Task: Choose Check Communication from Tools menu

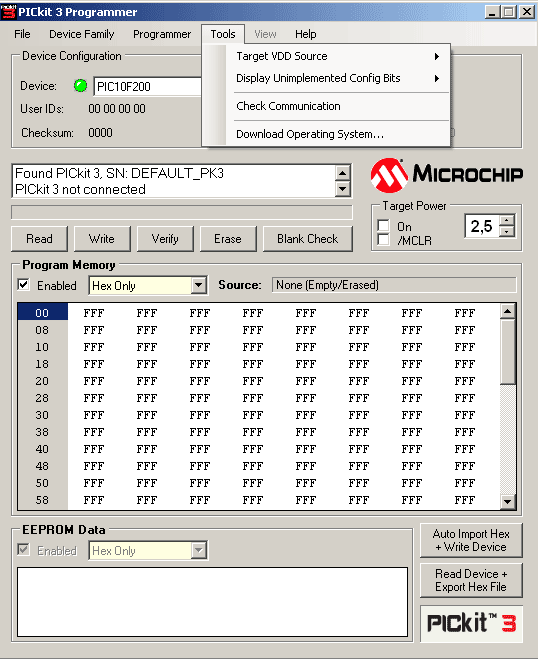Action: click(338, 106)
